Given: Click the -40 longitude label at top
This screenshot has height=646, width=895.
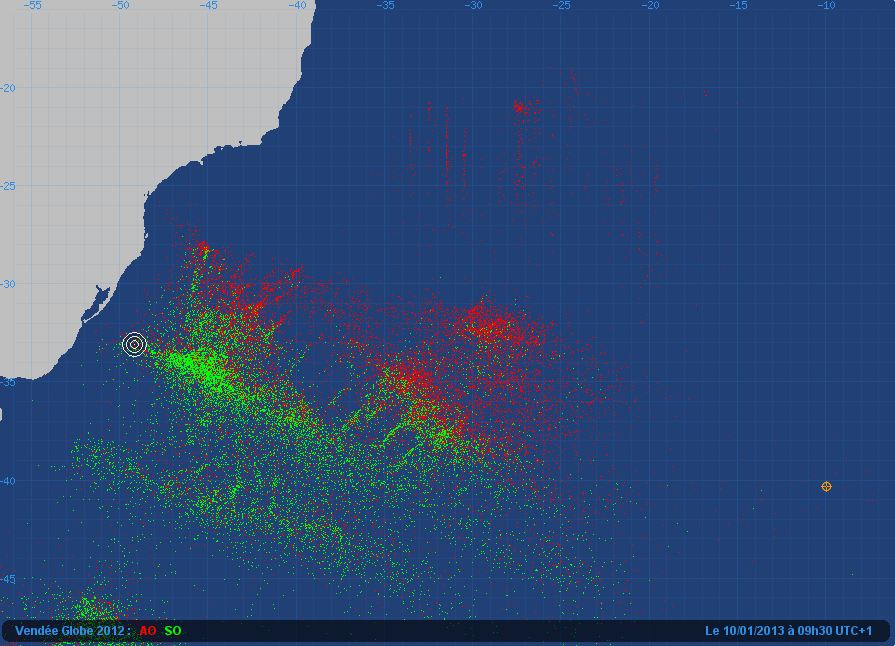Looking at the screenshot, I should pyautogui.click(x=297, y=6).
